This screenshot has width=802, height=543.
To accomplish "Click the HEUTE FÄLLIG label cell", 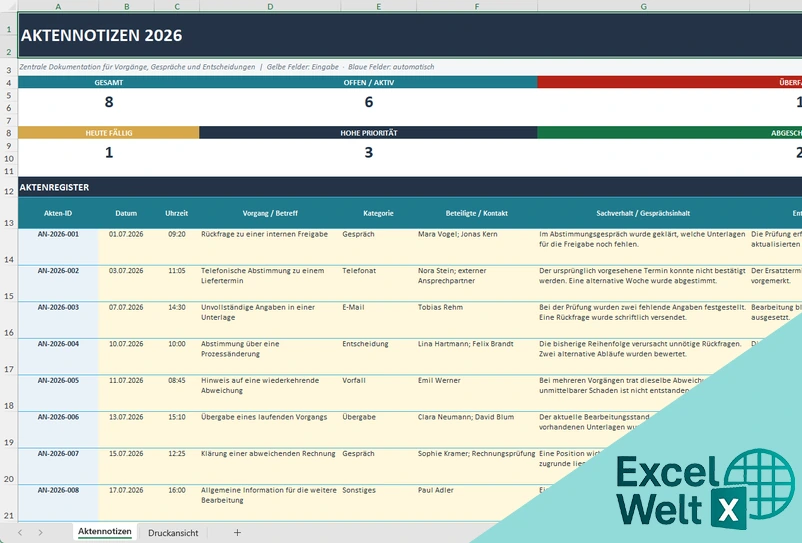I will click(x=108, y=133).
